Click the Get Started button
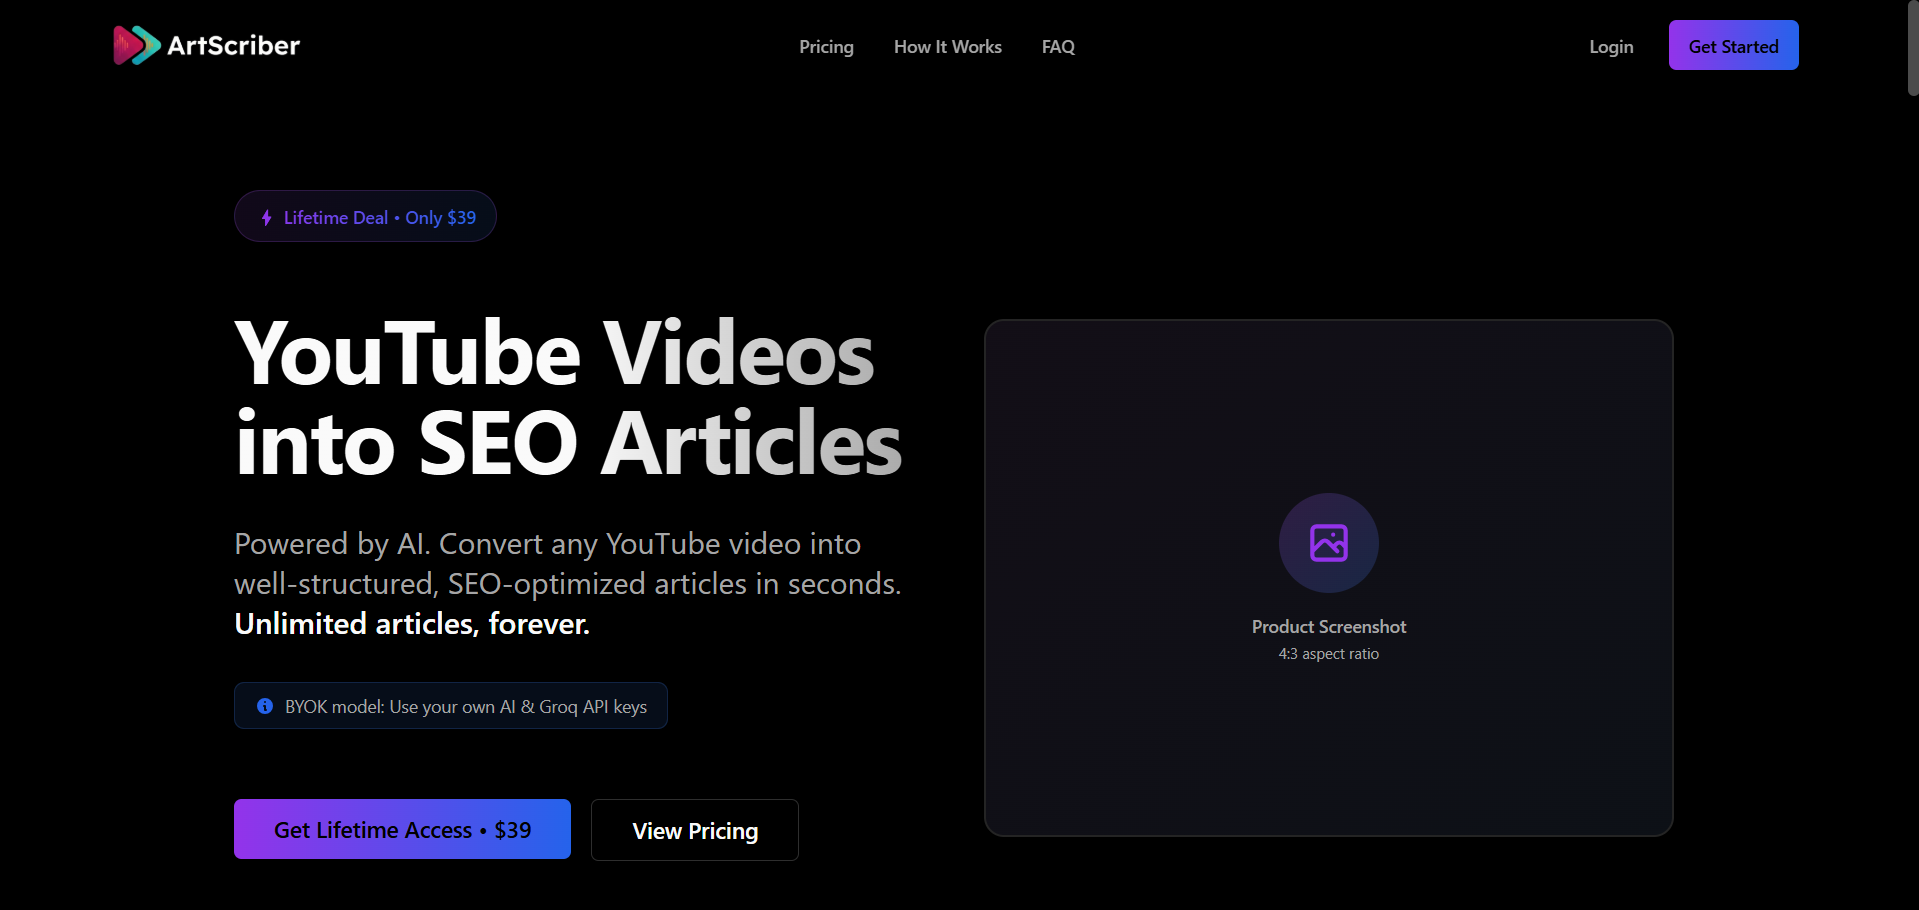 1733,45
